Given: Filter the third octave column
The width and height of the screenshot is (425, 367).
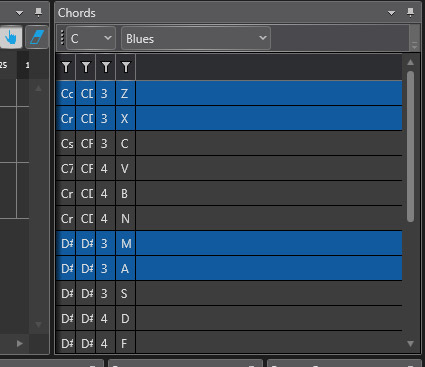Looking at the screenshot, I should (106, 67).
